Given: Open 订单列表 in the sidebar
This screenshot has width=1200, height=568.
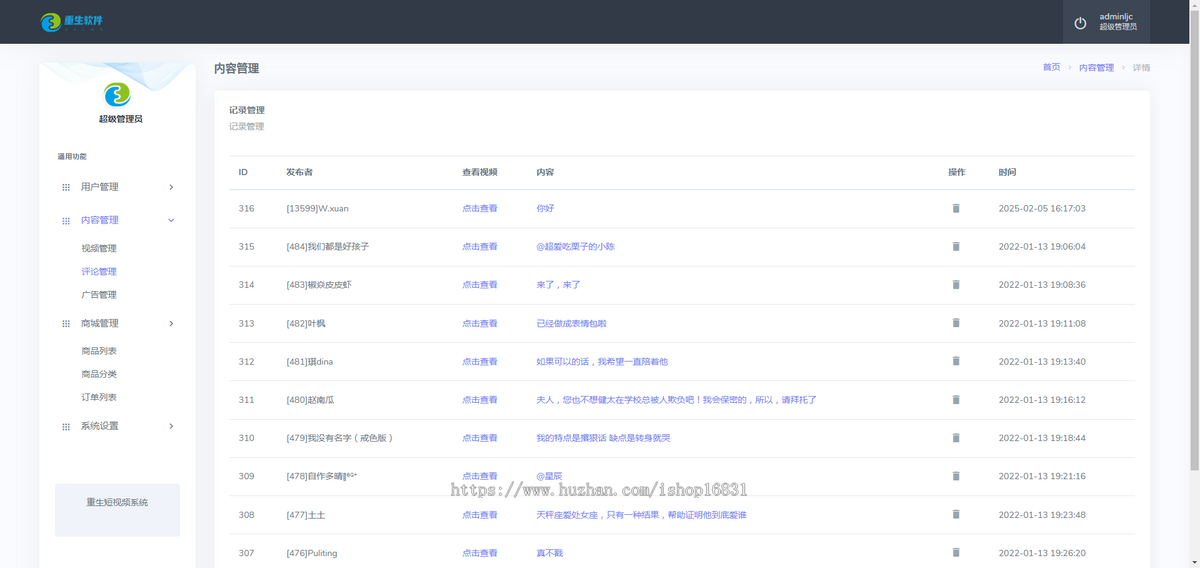Looking at the screenshot, I should click(x=99, y=397).
